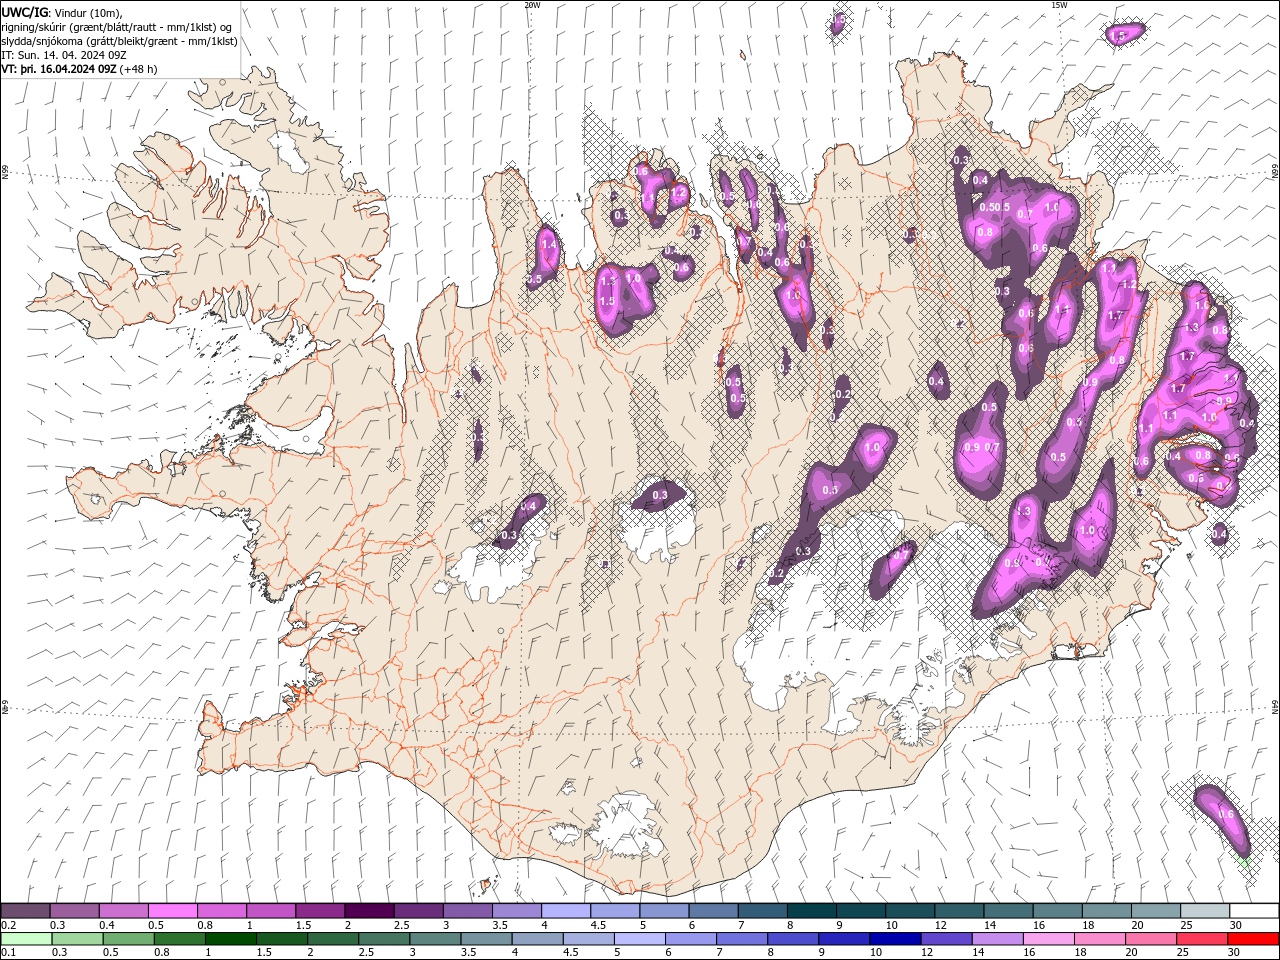Click the lower legend swatch between 18 and 20
Image resolution: width=1280 pixels, height=960 pixels.
tap(1099, 939)
